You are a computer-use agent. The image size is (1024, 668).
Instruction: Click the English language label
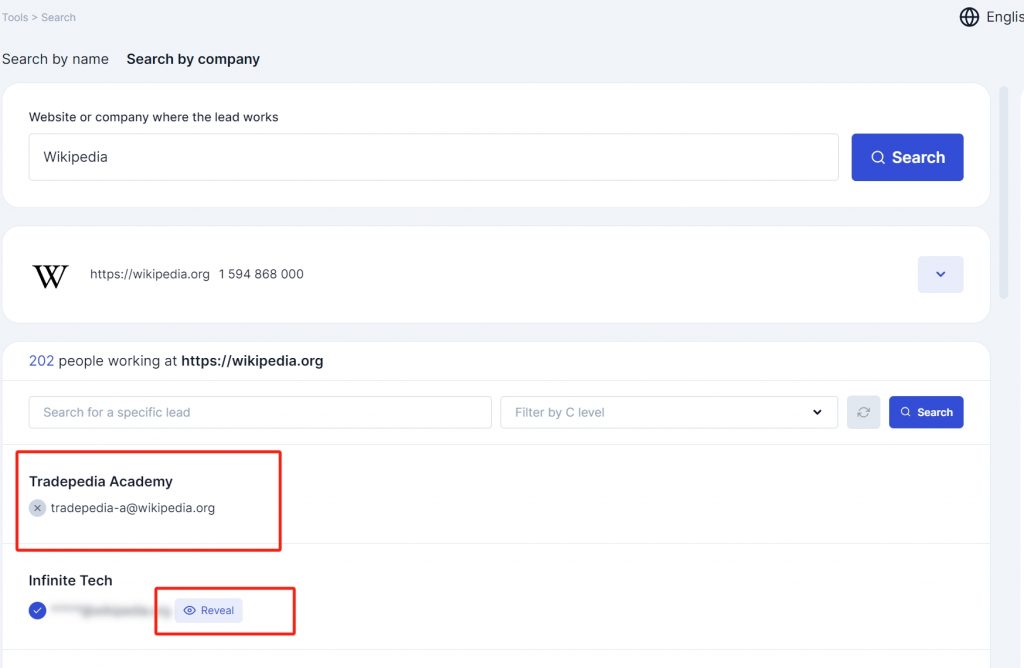coord(1004,17)
